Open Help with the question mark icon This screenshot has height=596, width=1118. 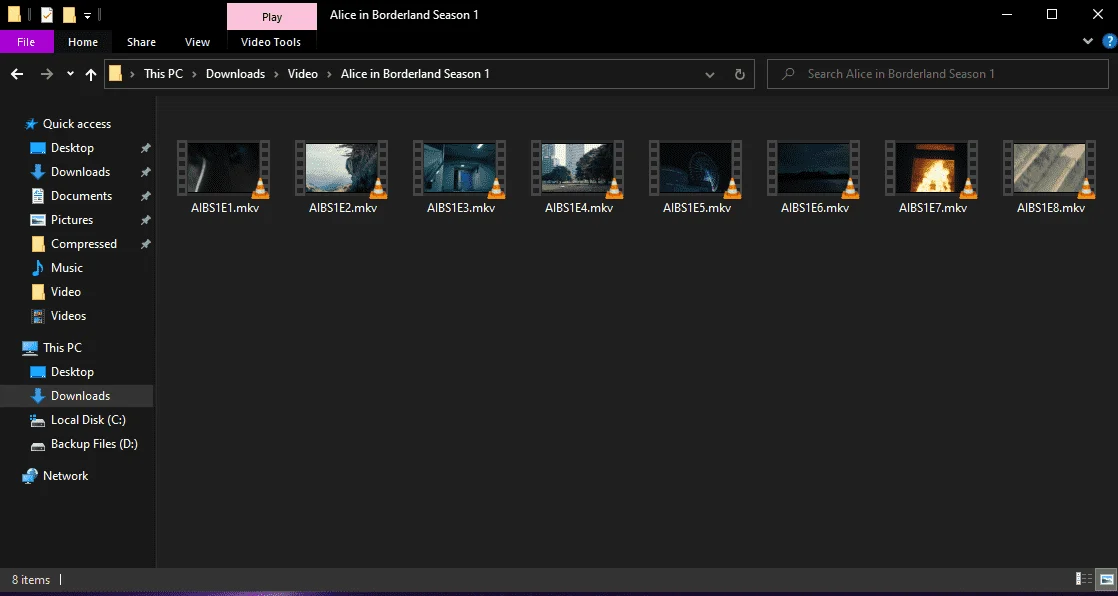[x=1107, y=41]
